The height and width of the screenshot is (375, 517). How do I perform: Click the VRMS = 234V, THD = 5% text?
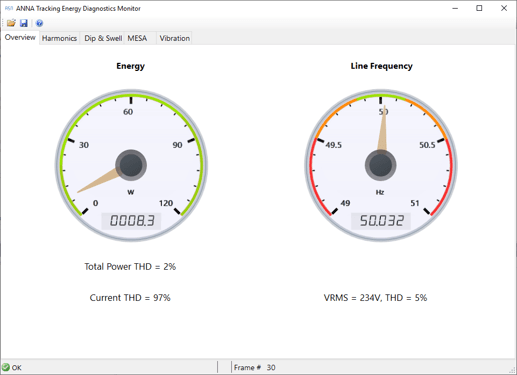pos(375,298)
